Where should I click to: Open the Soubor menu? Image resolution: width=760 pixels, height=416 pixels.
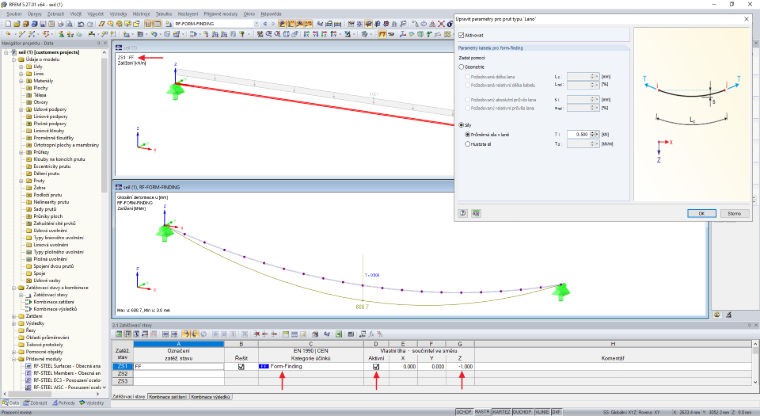[15, 14]
